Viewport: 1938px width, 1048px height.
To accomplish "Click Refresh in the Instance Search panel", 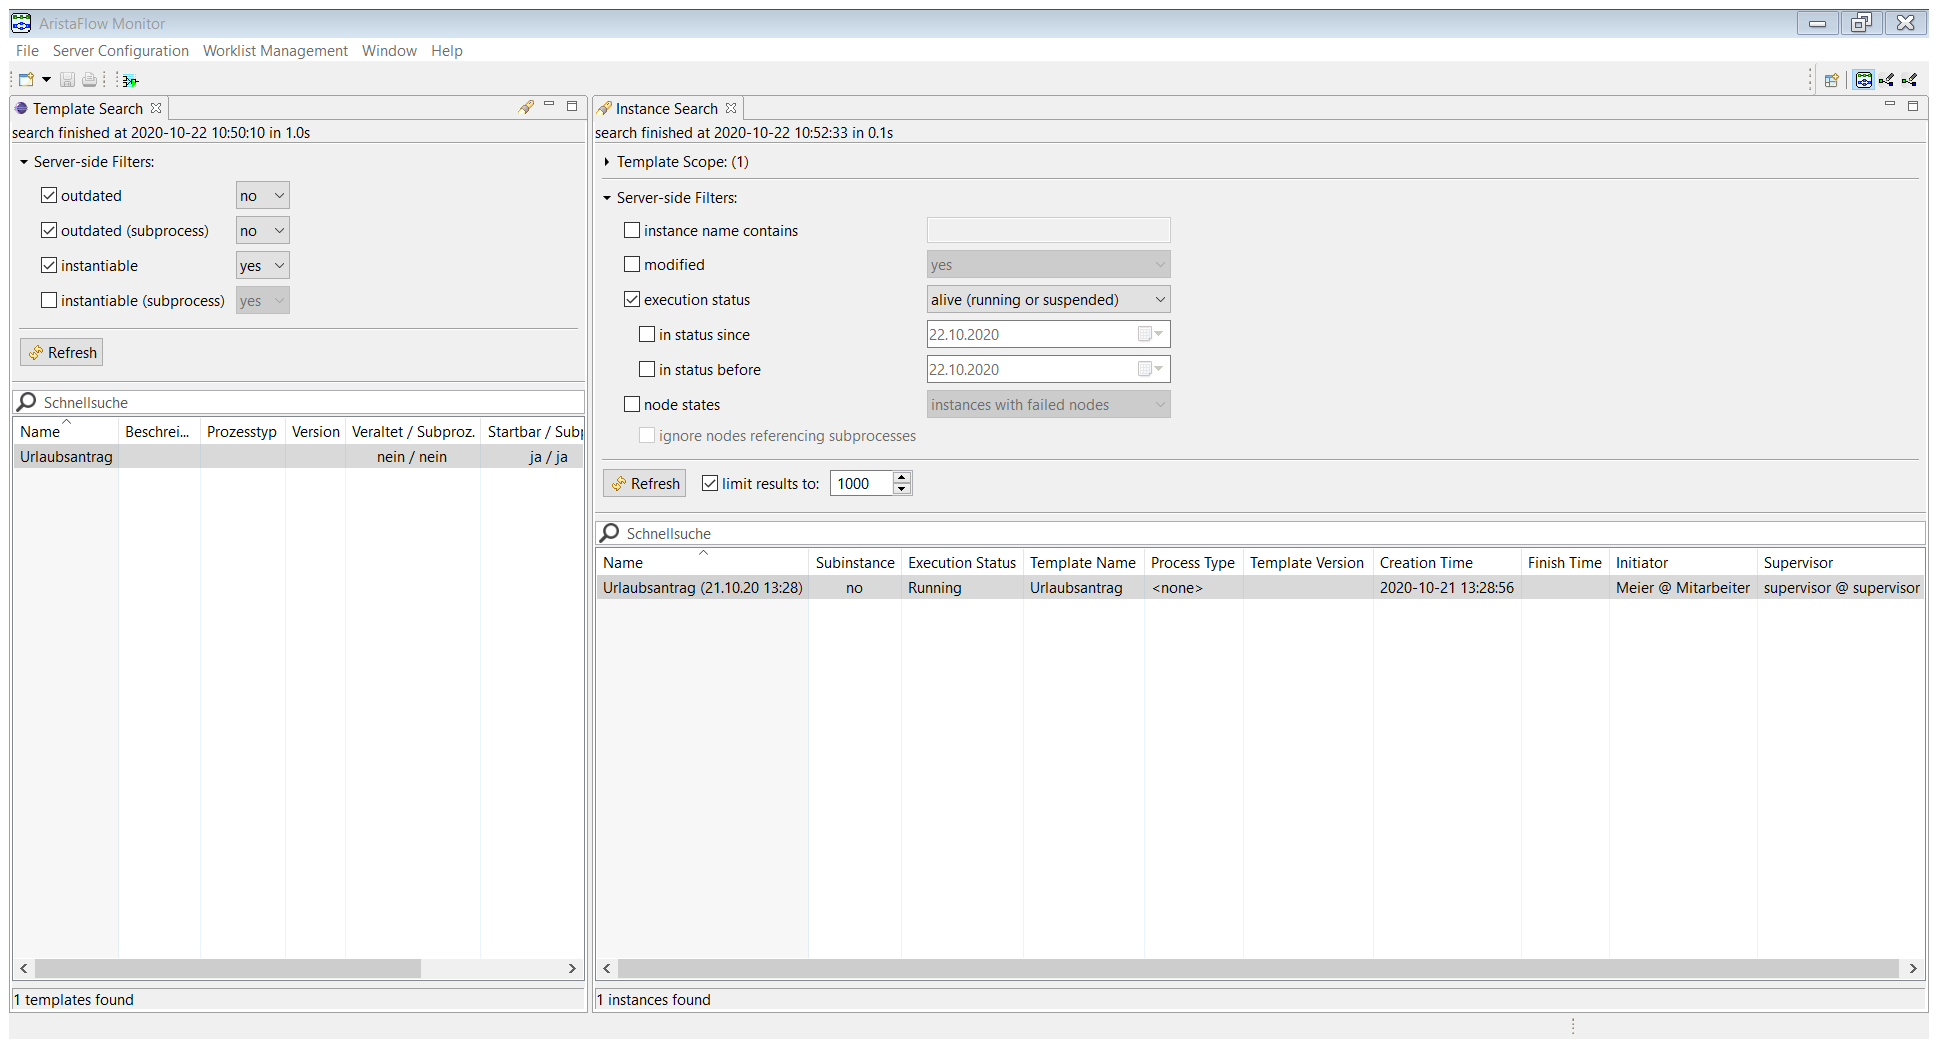I will [645, 484].
